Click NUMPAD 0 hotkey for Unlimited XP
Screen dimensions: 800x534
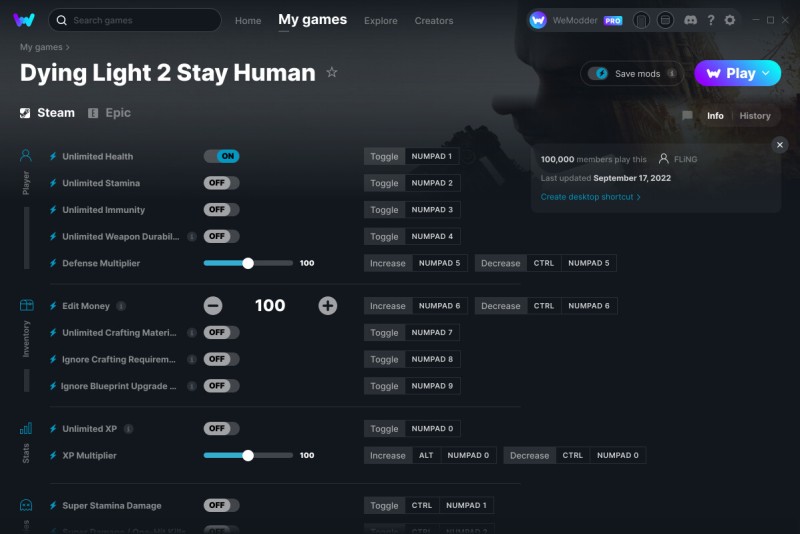point(432,428)
